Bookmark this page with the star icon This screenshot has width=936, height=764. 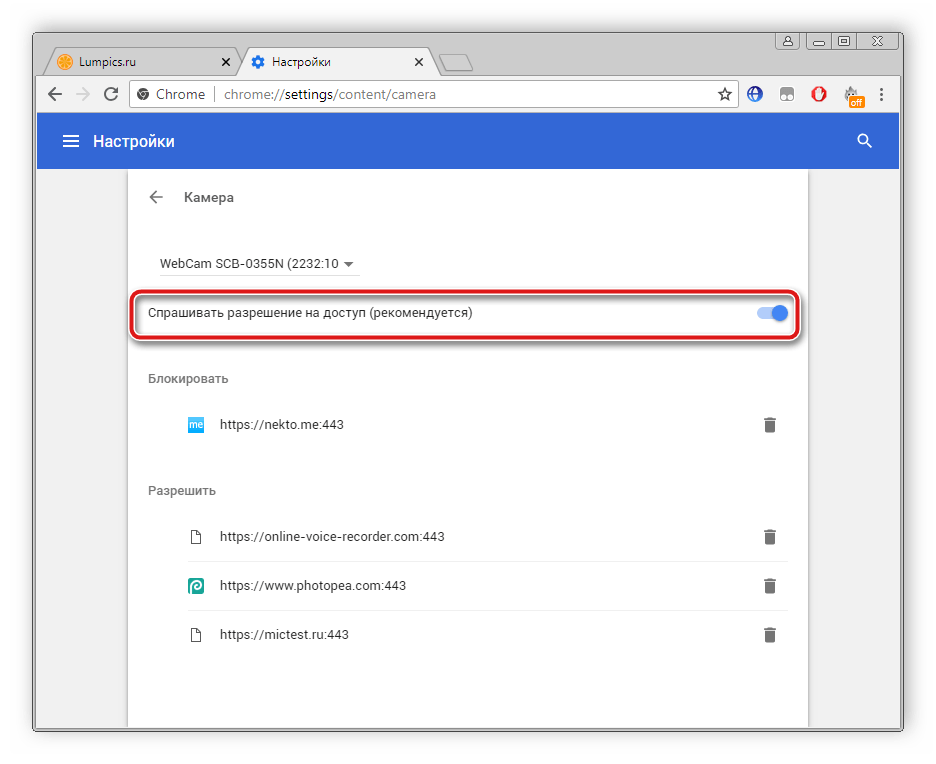[x=725, y=94]
